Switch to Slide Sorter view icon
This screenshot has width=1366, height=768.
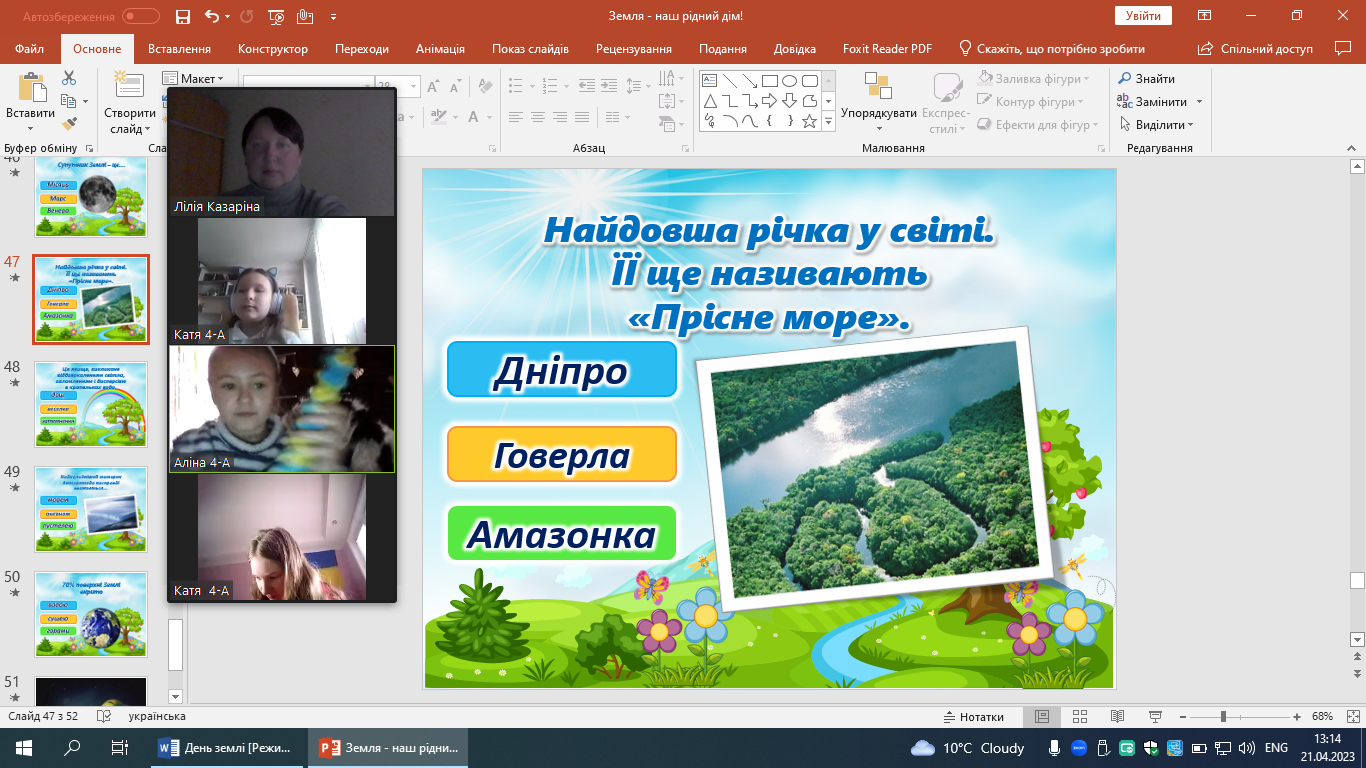tap(1079, 717)
